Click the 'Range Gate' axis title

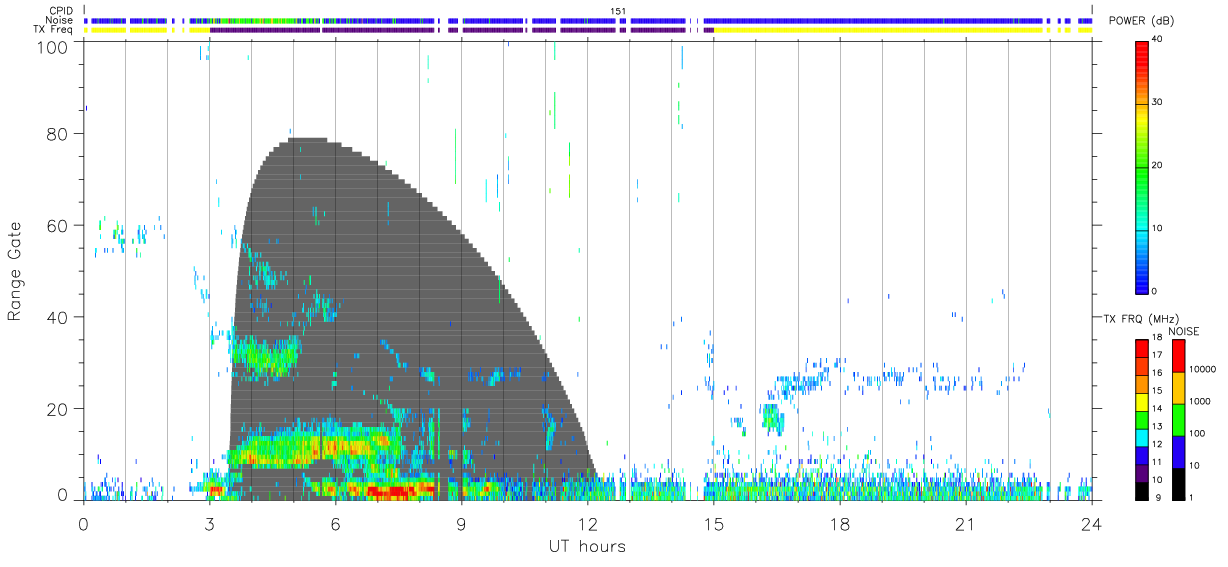tap(15, 271)
